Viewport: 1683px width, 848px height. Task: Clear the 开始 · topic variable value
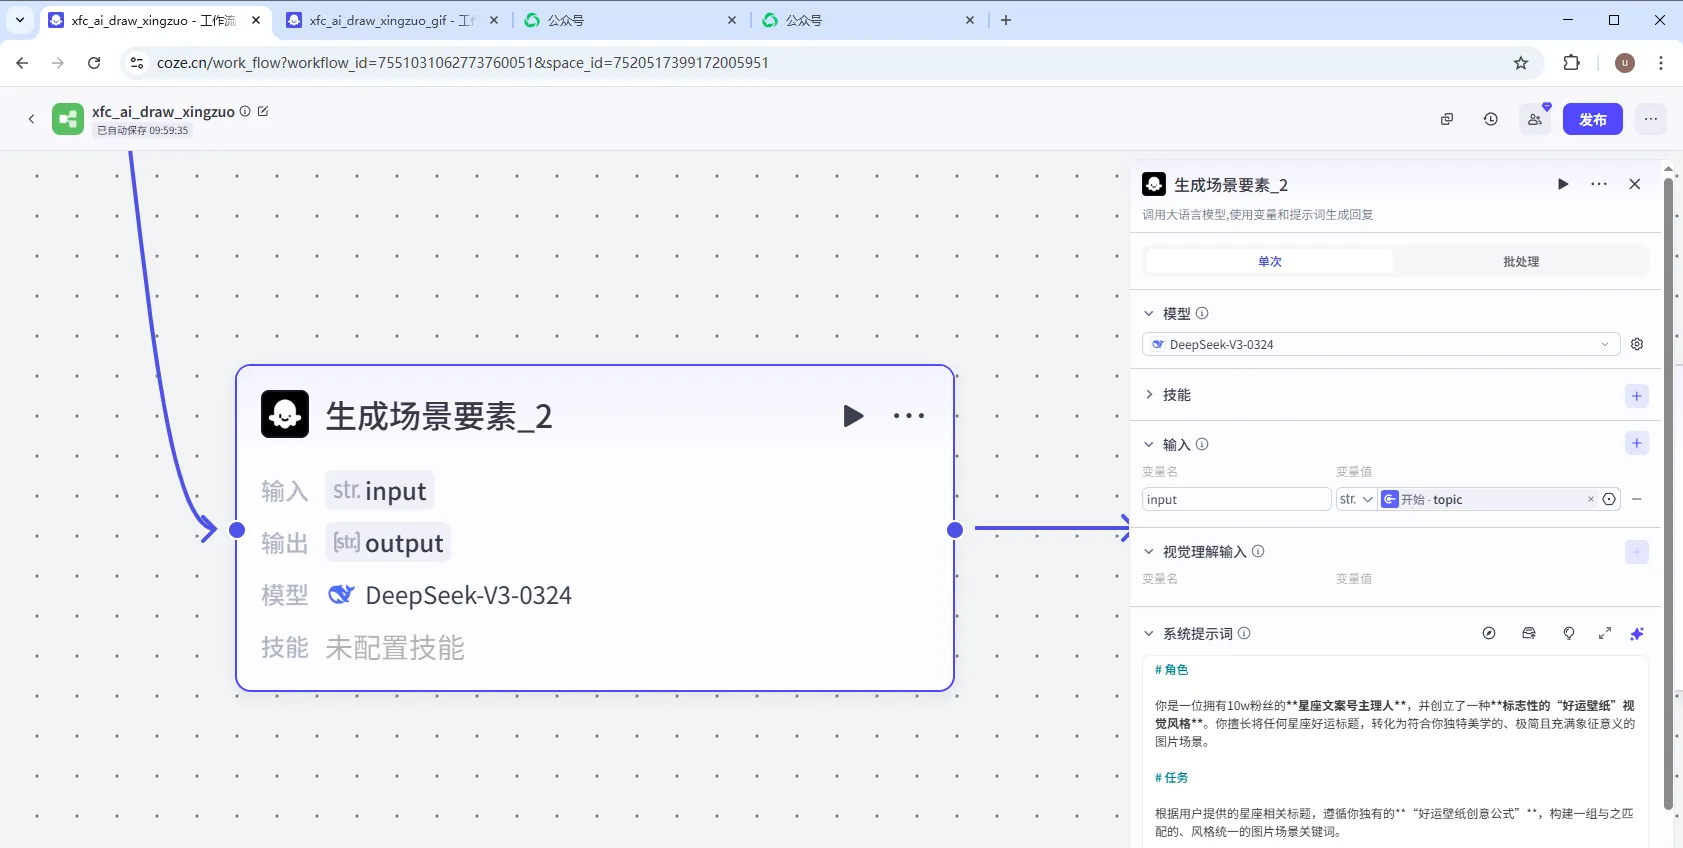pyautogui.click(x=1591, y=500)
